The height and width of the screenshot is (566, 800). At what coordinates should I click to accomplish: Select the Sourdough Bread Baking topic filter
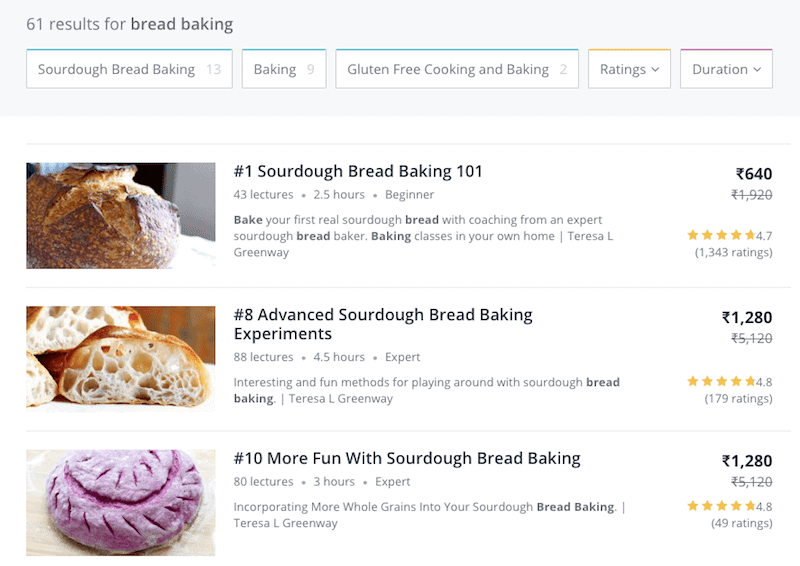(129, 69)
